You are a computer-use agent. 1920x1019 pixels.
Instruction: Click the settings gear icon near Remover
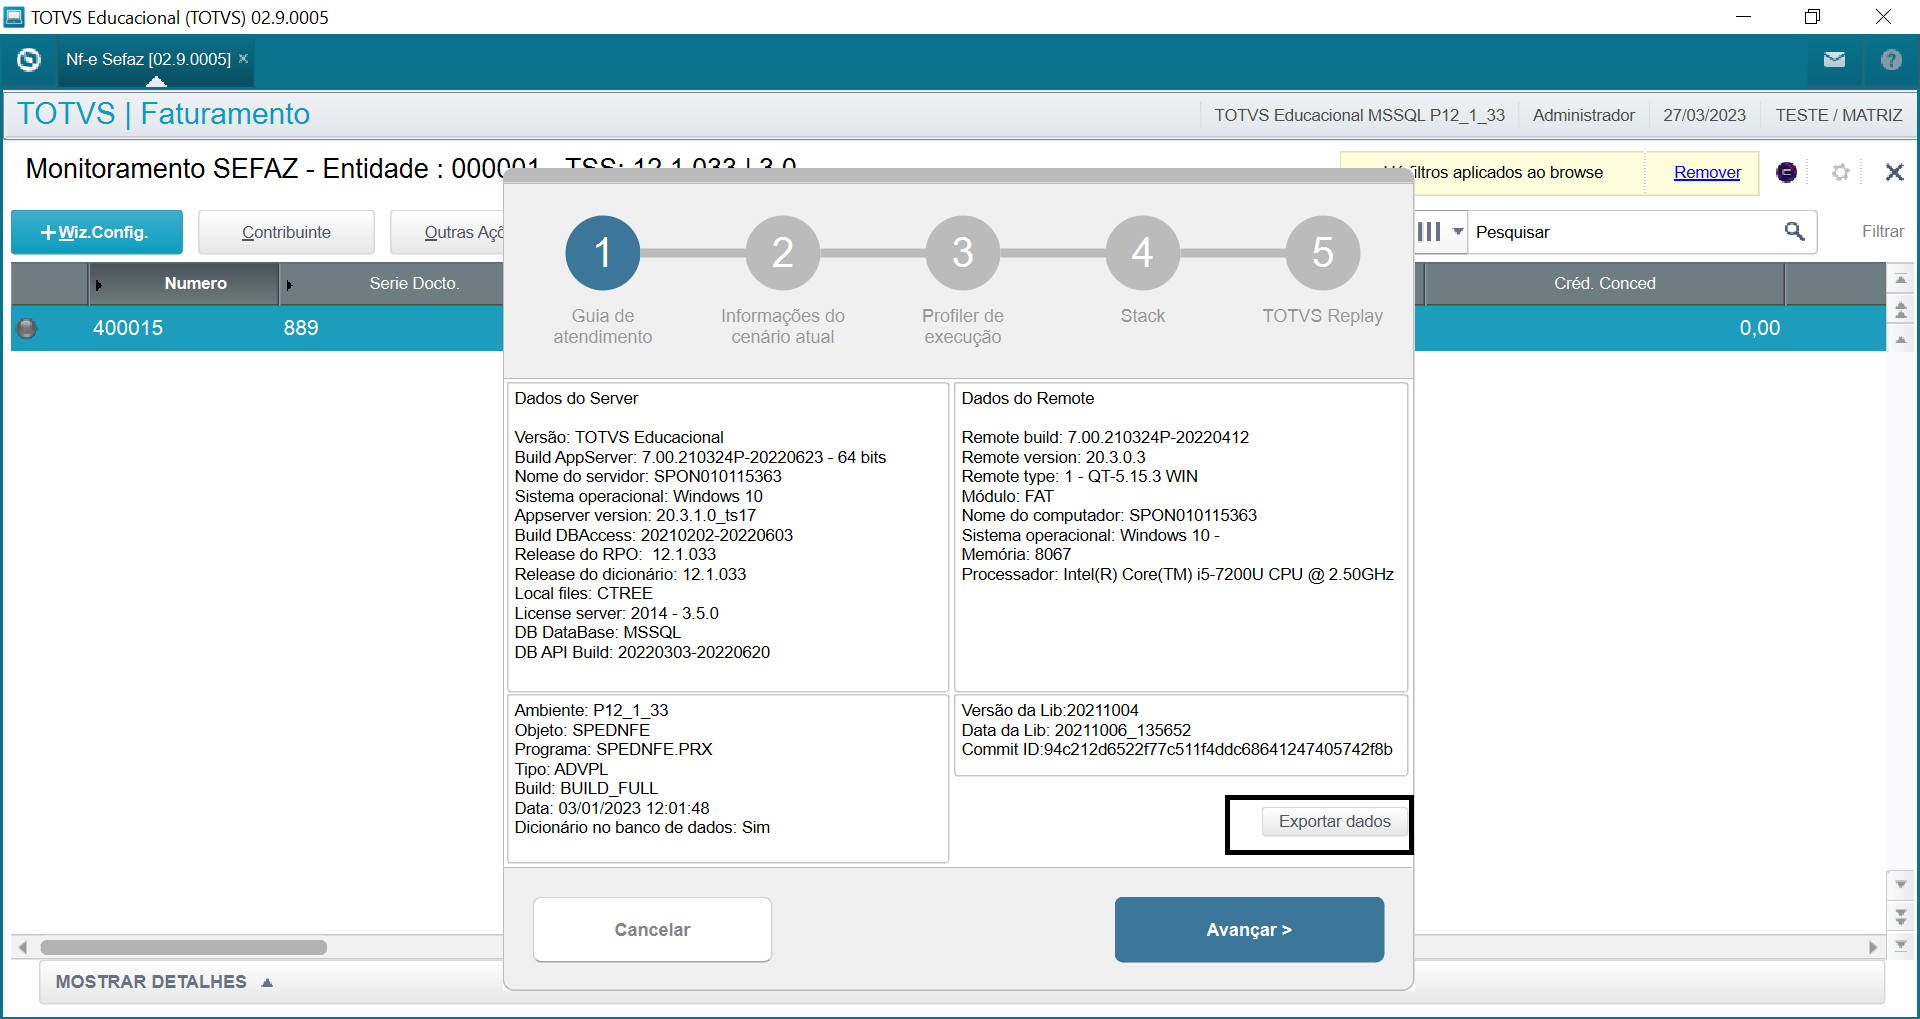click(x=1840, y=172)
